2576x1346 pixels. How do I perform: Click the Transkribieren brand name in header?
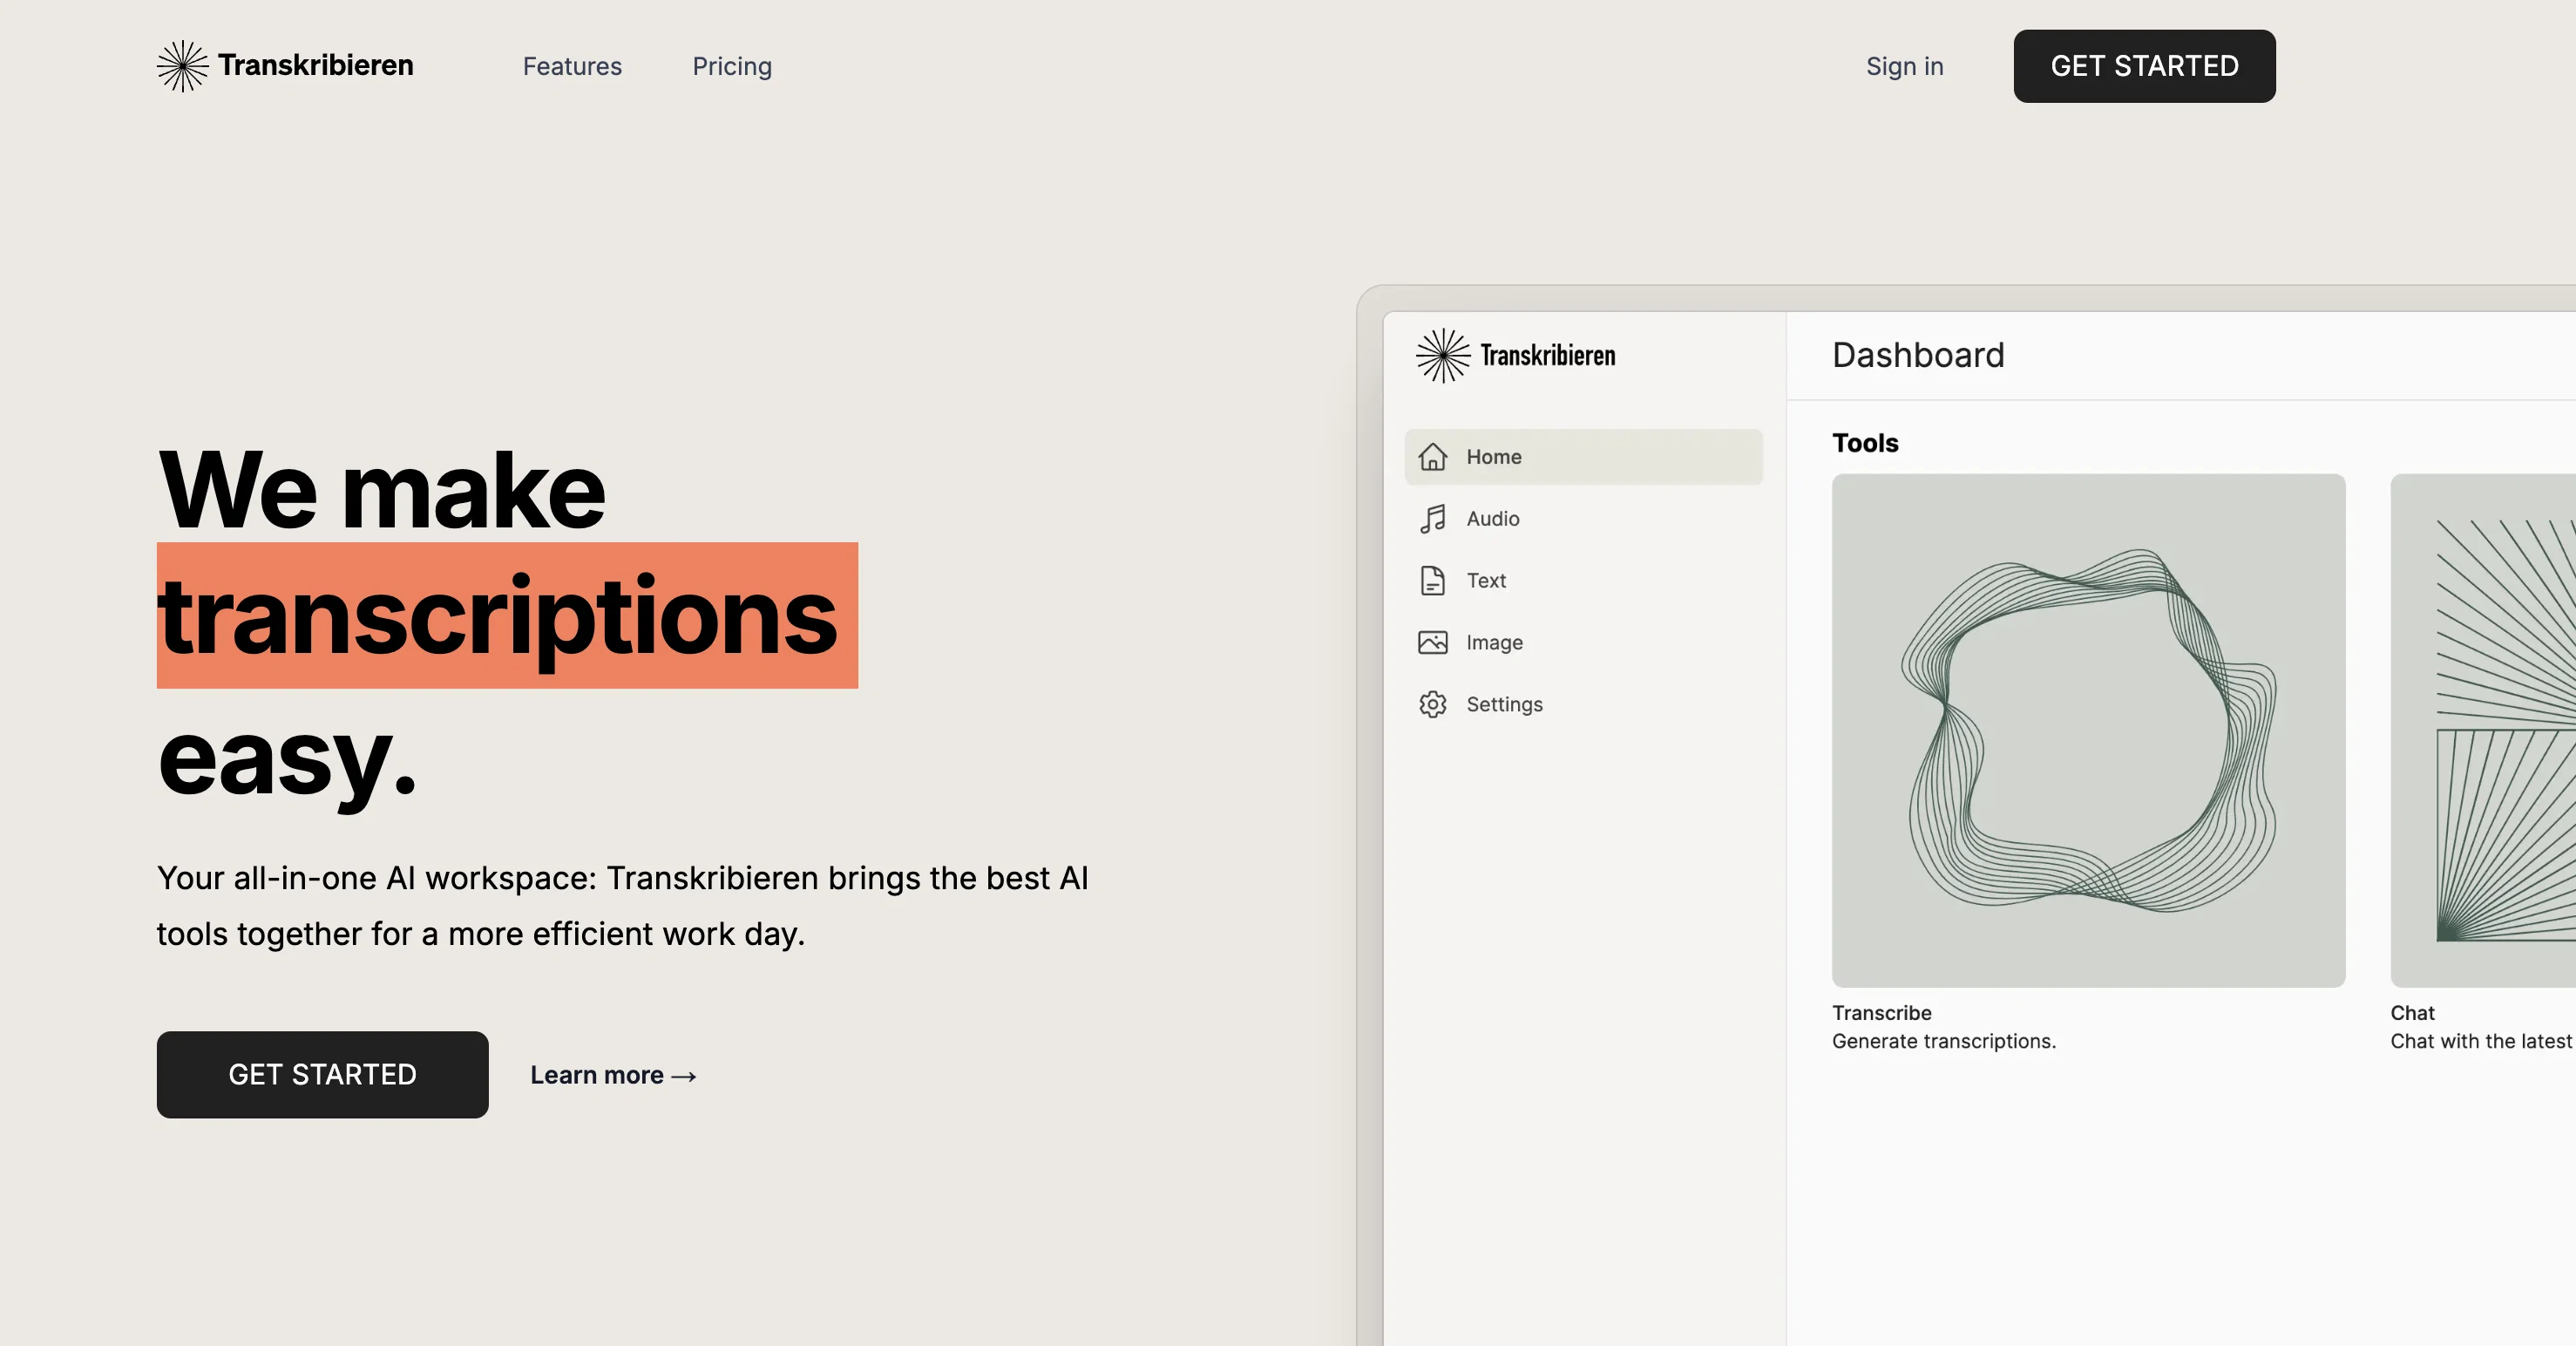point(315,66)
